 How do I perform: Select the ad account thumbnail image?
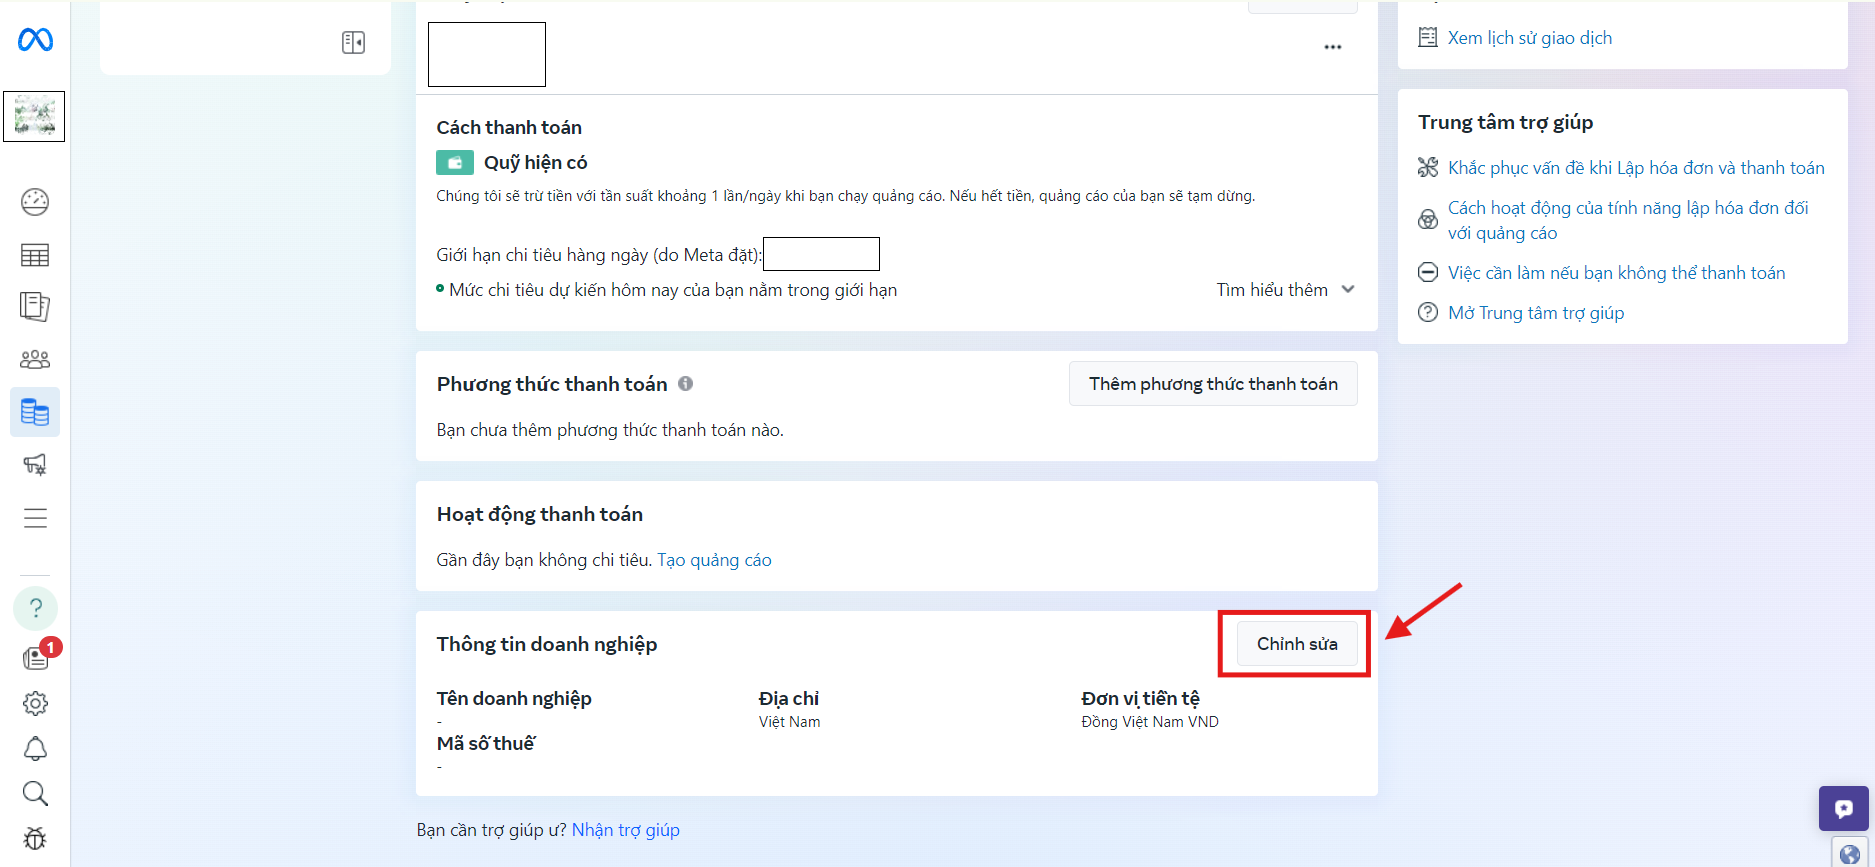click(34, 117)
